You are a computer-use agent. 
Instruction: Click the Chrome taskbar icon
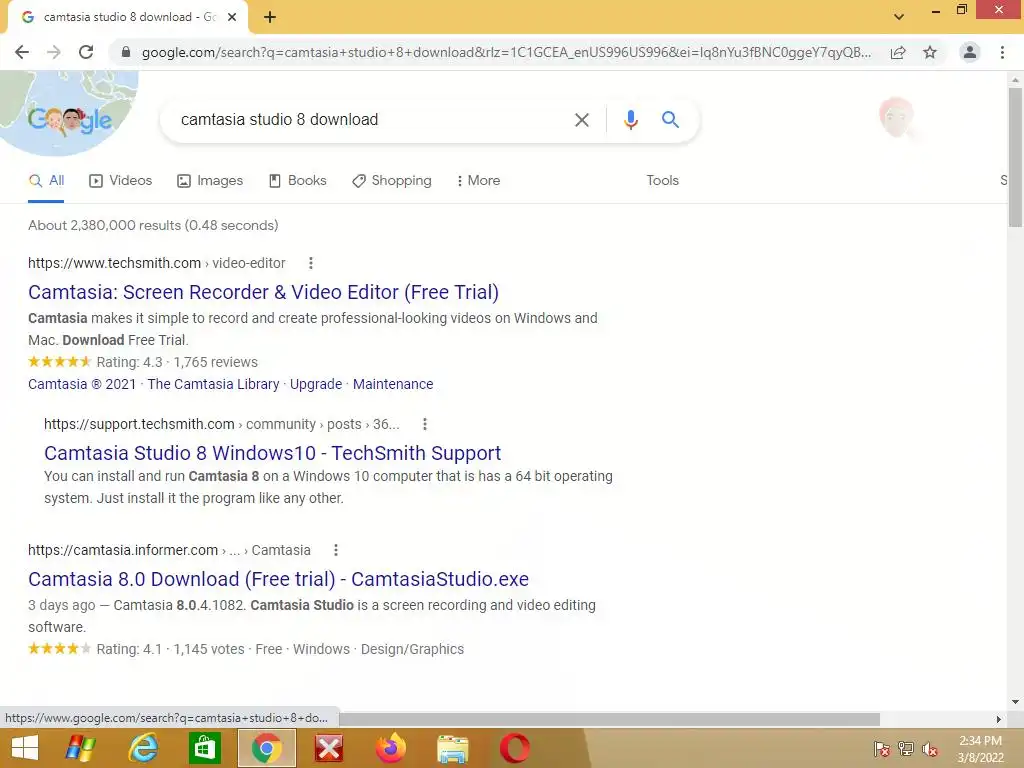[x=266, y=748]
